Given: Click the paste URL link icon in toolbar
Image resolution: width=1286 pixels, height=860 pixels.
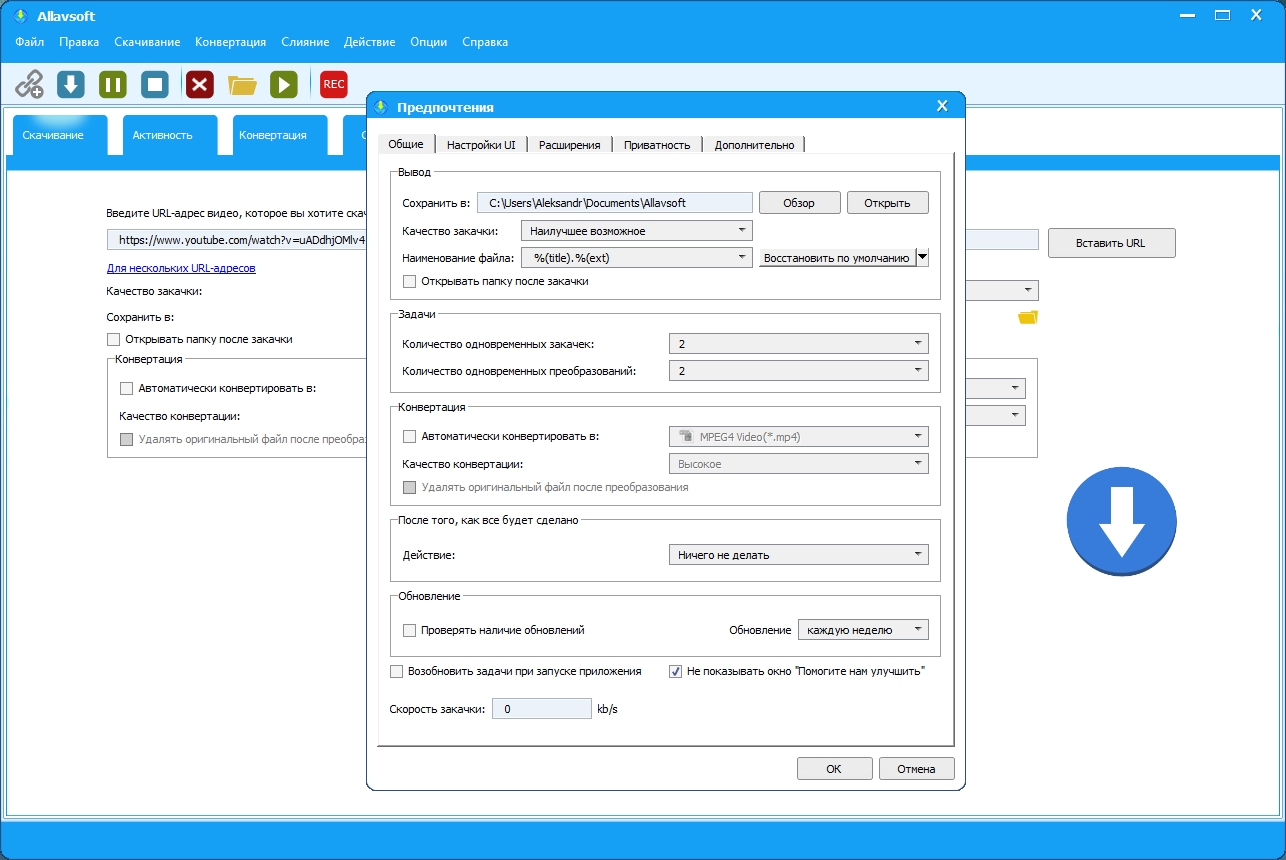Looking at the screenshot, I should pyautogui.click(x=30, y=84).
